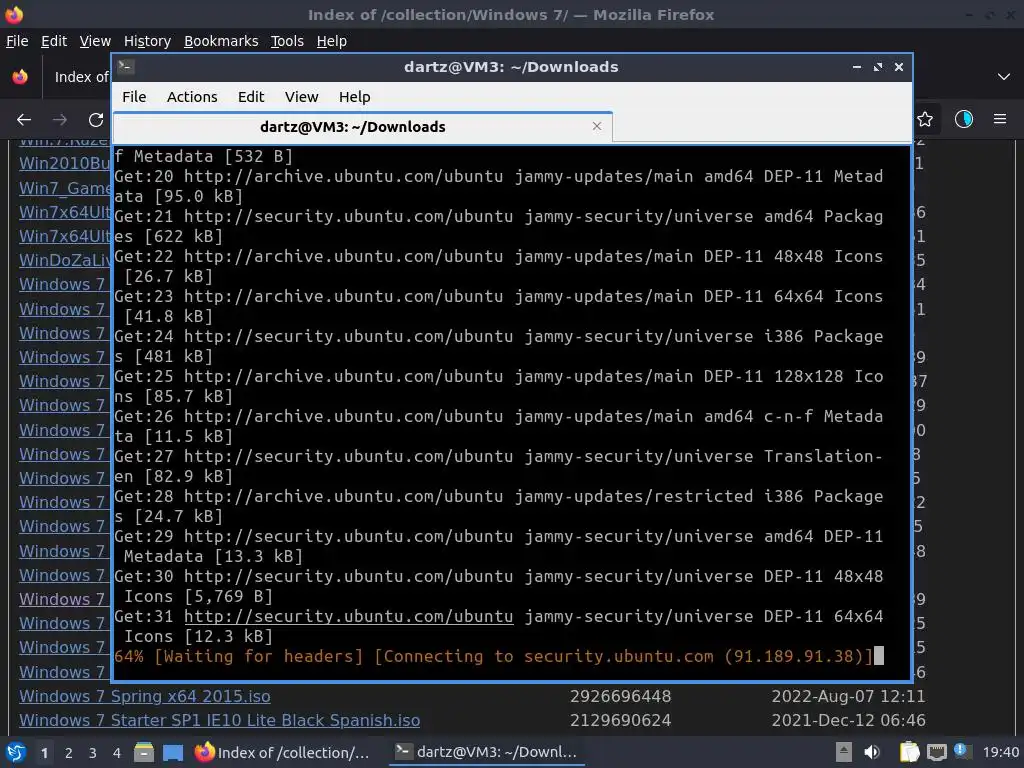Click the Firefox window title bar text
Screen dimensions: 1024x768
[x=511, y=14]
